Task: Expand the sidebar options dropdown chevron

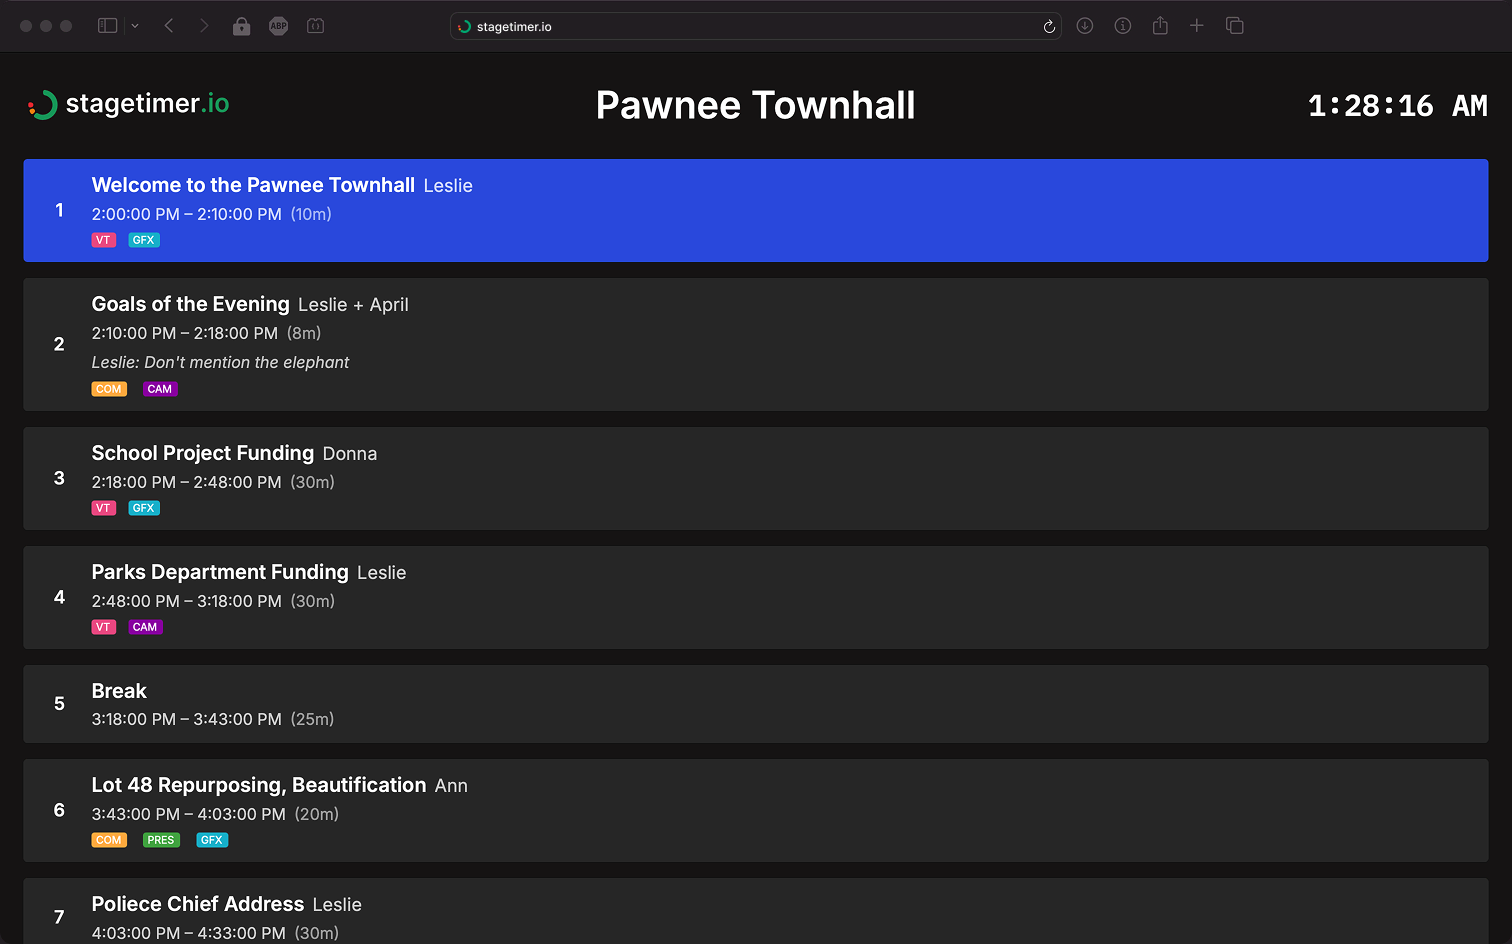Action: 135,26
